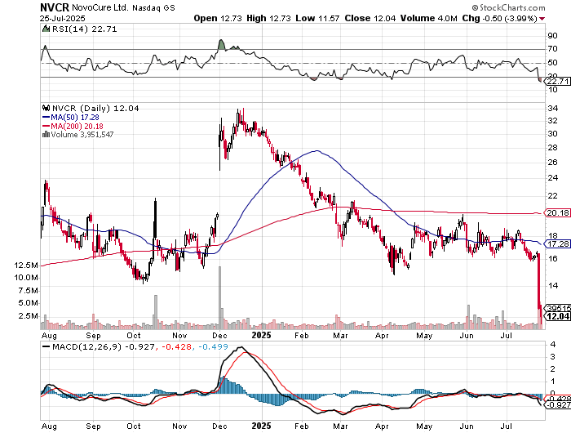
Task: Click the green RSI legend icon
Action: pyautogui.click(x=46, y=29)
